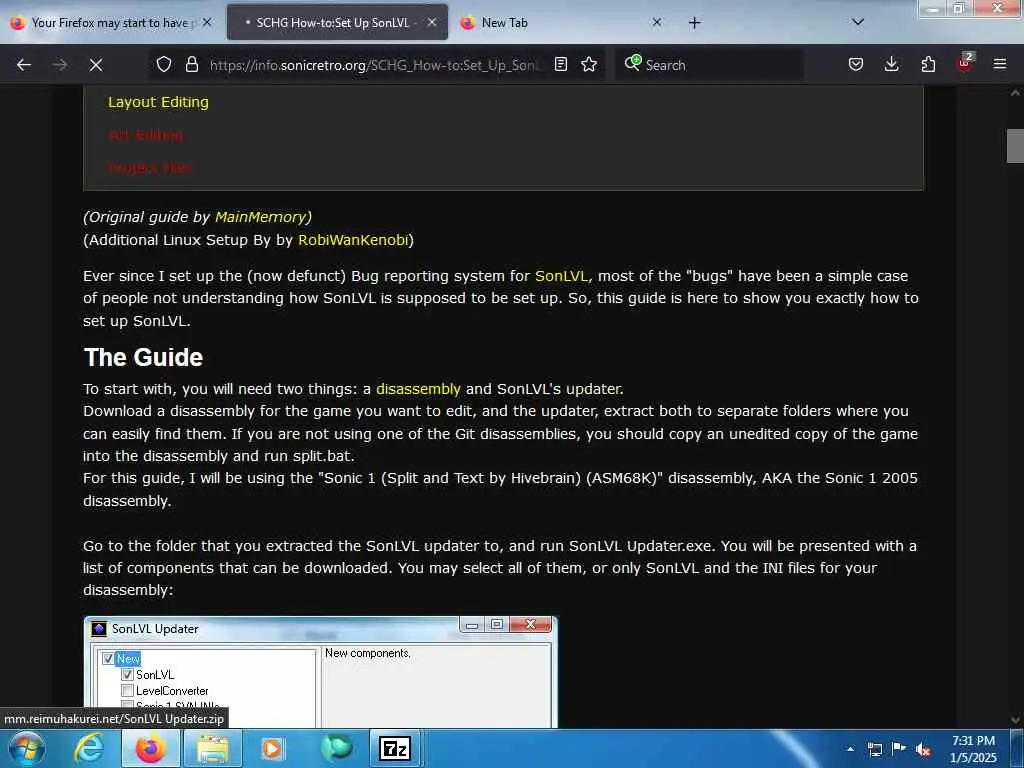Open the network tray icon
The image size is (1024, 768).
(874, 749)
